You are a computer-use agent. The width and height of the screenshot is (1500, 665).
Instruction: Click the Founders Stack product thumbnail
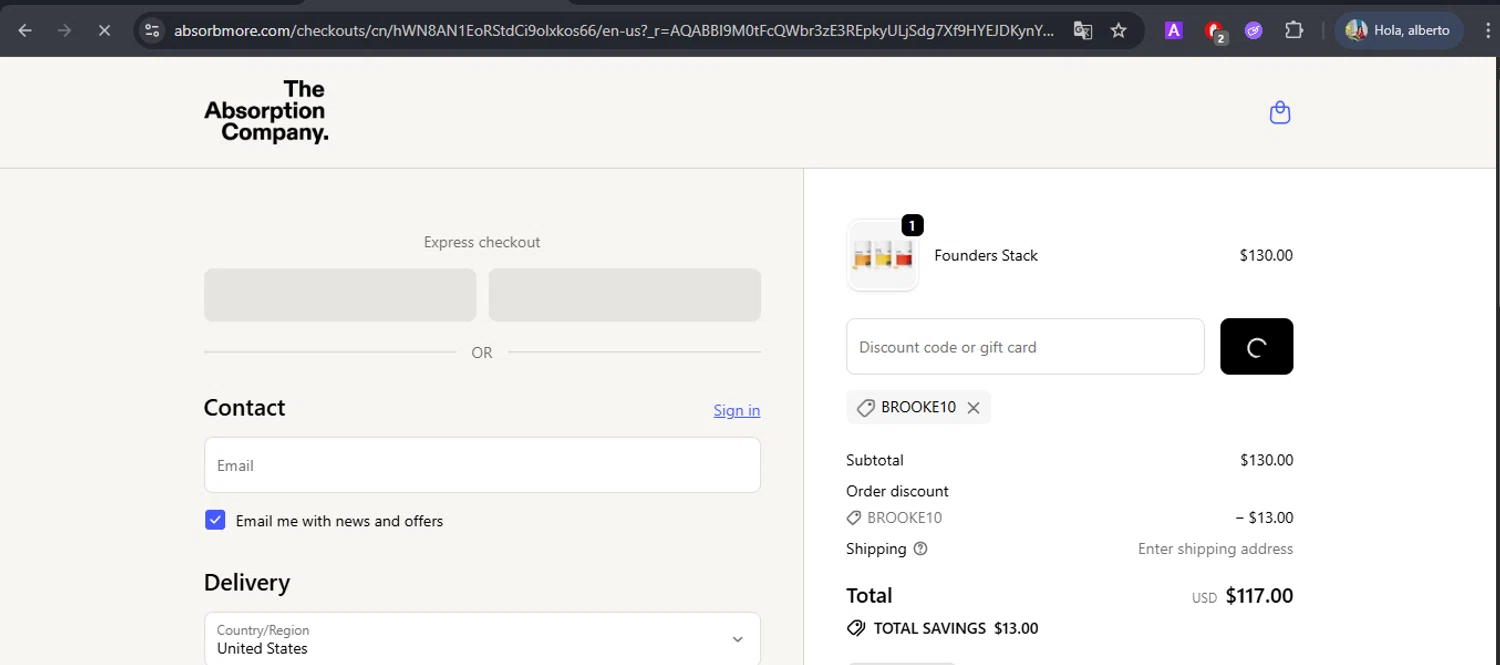[883, 255]
